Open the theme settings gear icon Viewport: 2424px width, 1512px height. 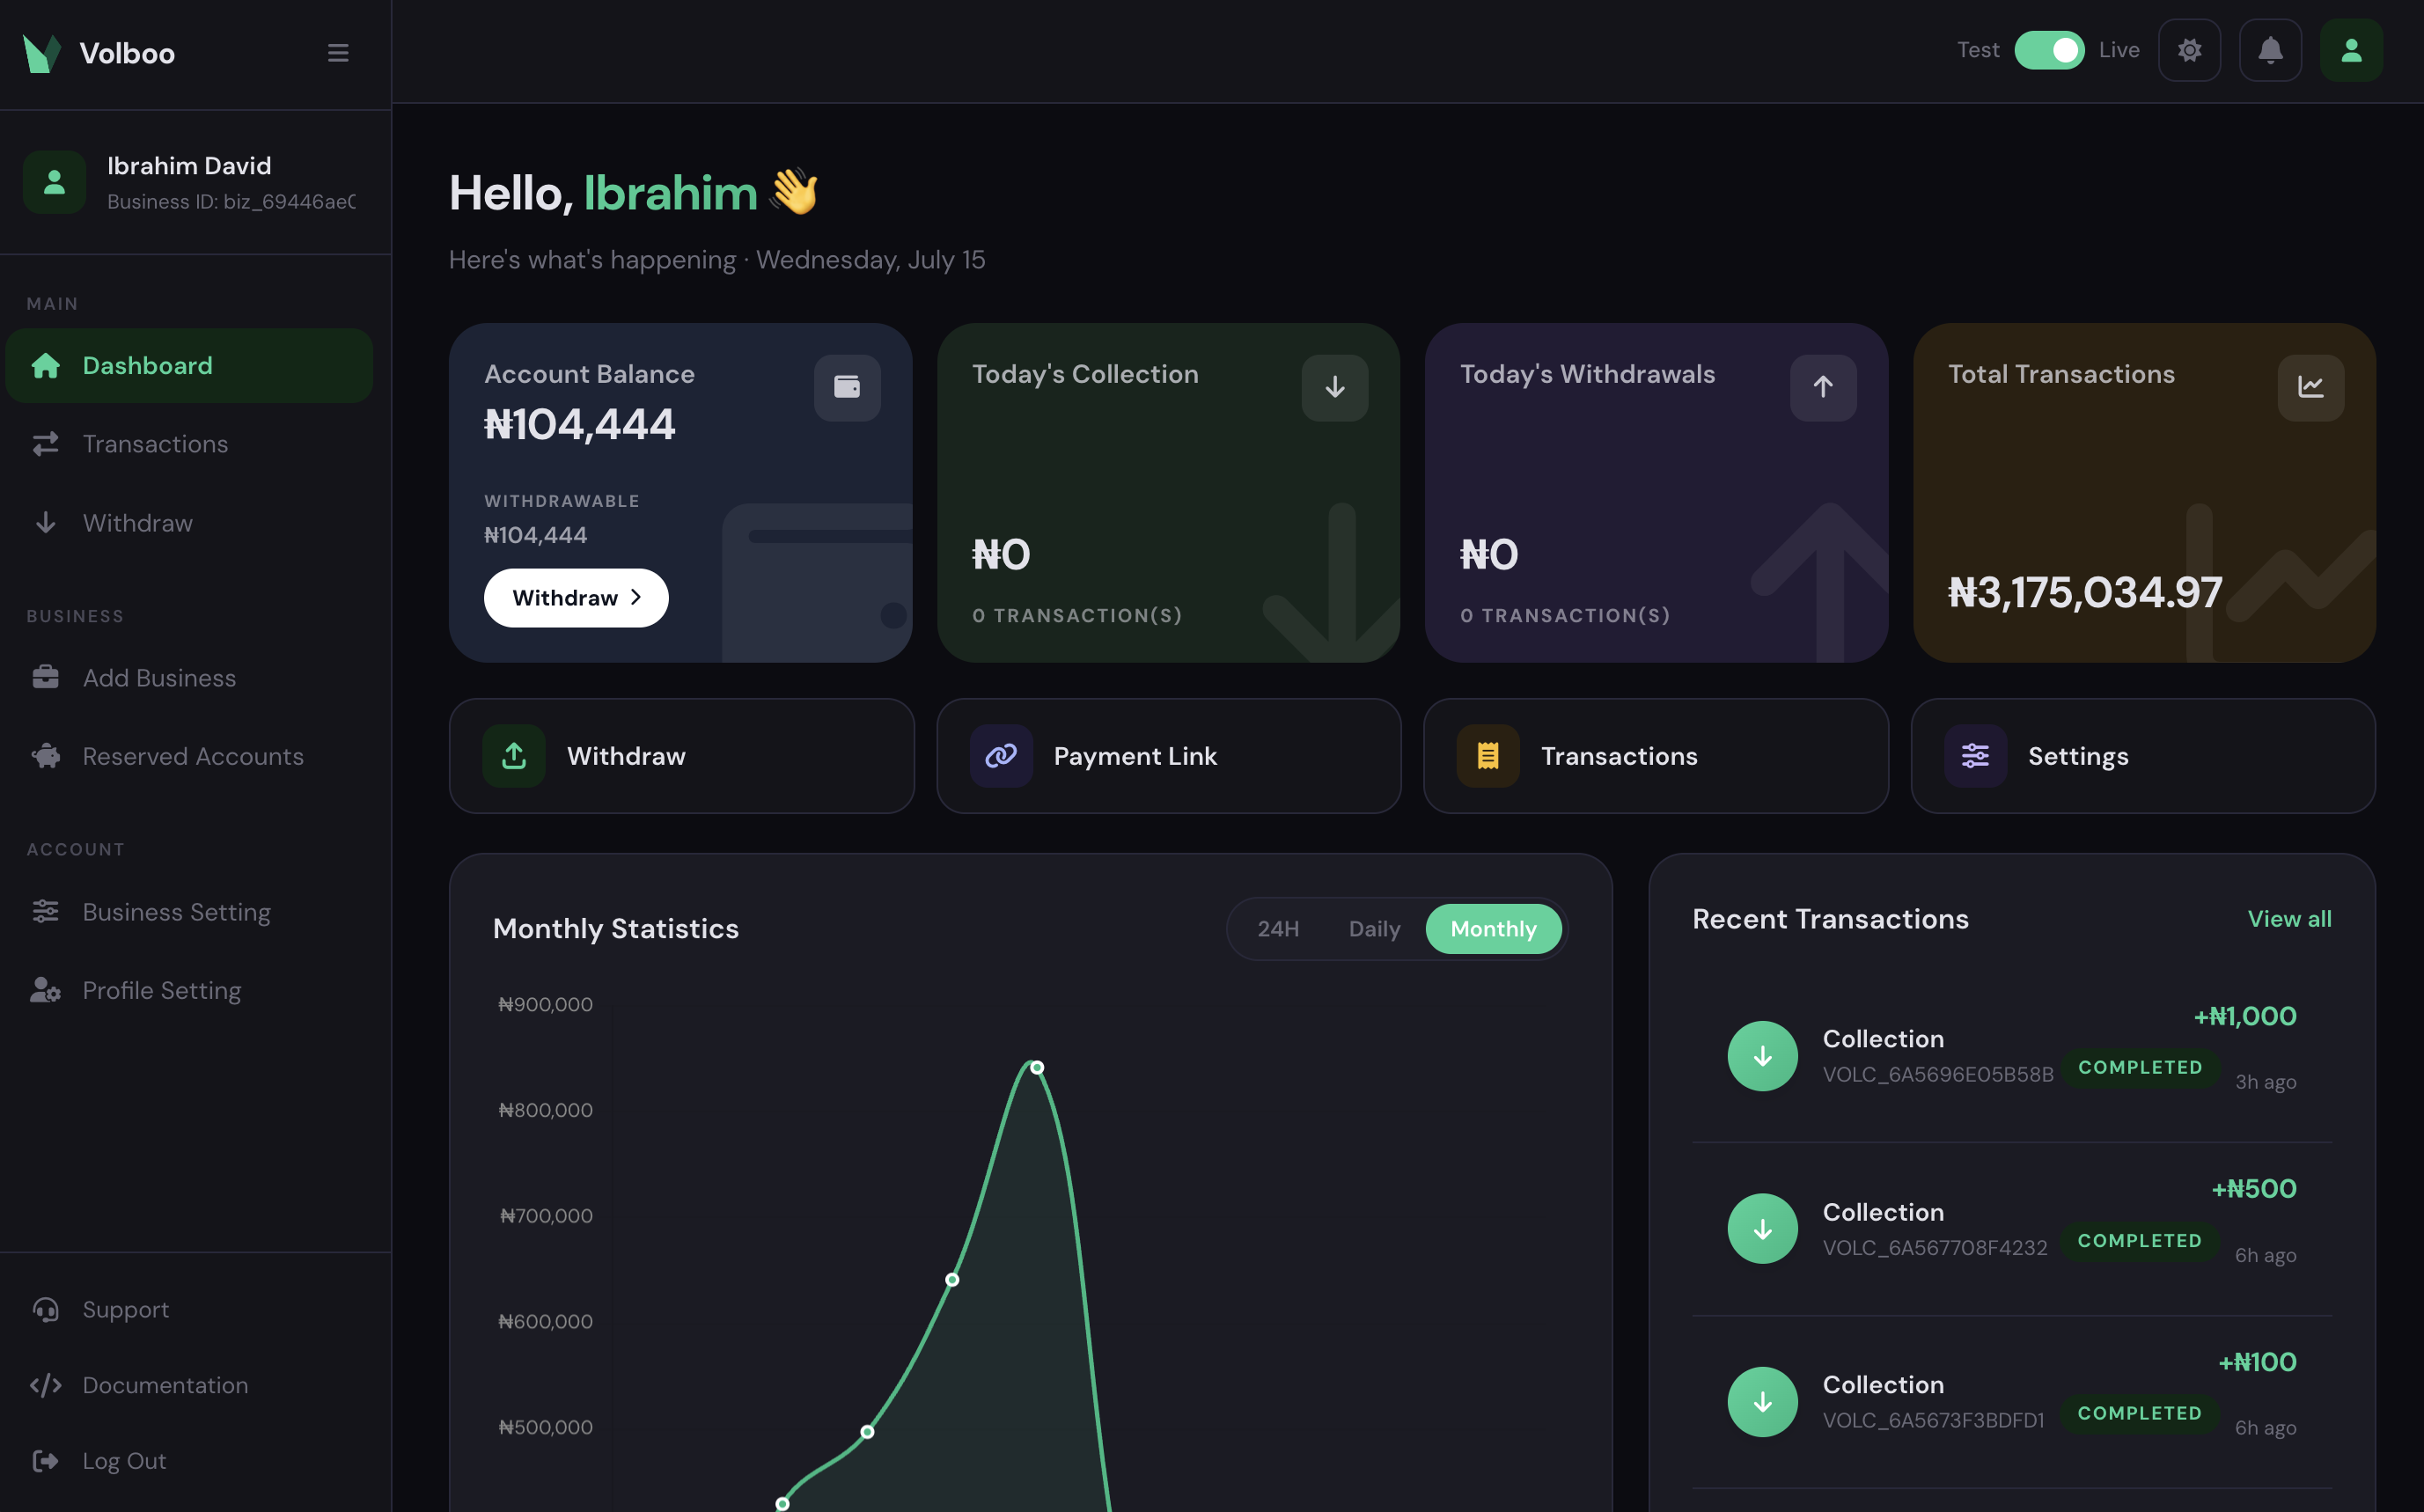[2189, 50]
